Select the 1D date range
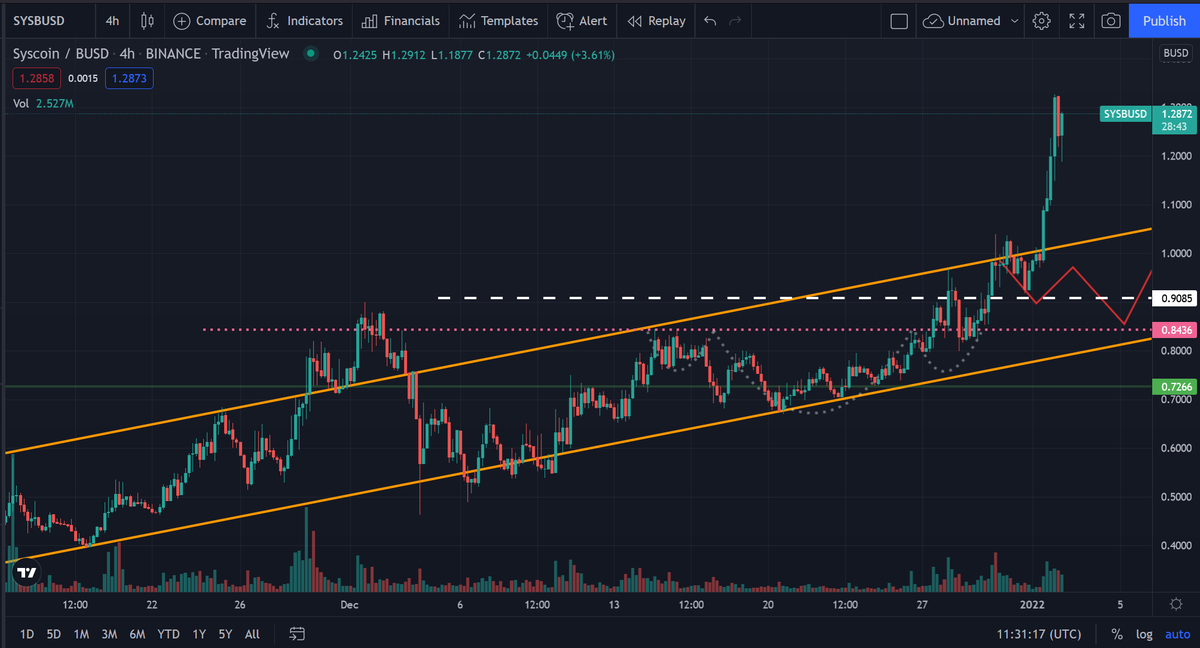1200x648 pixels. 27,634
